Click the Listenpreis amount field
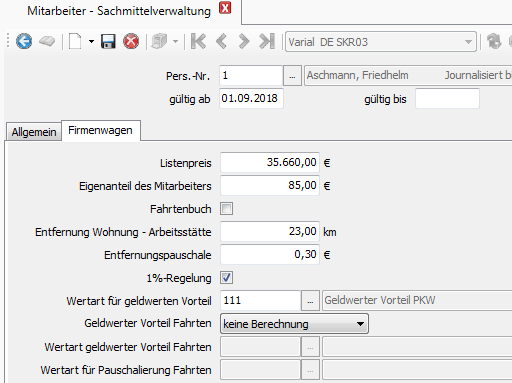Screen dimensions: 512x383 pyautogui.click(x=270, y=163)
